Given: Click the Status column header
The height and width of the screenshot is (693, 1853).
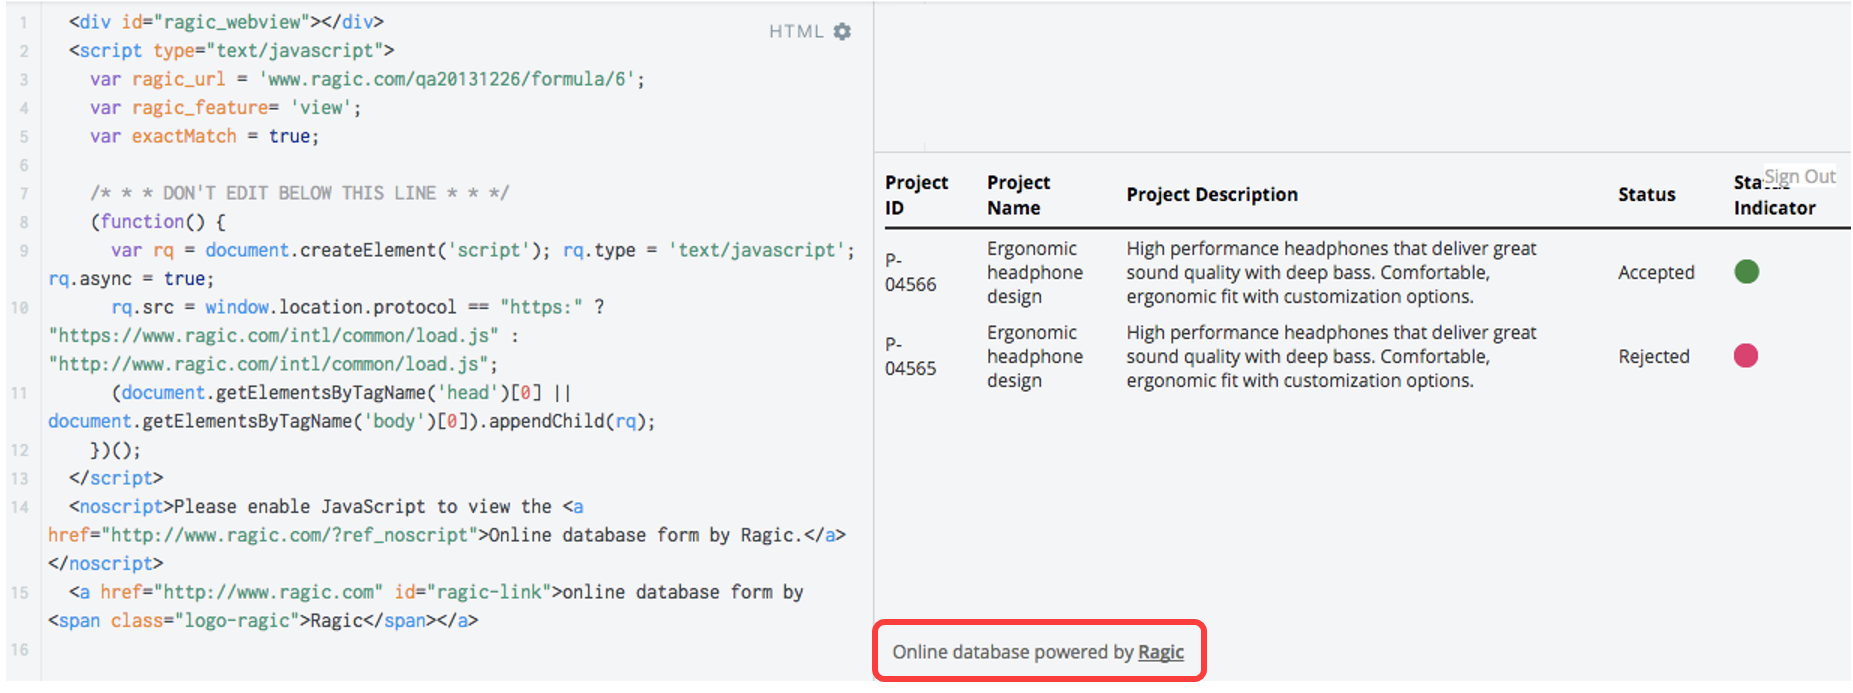Looking at the screenshot, I should pyautogui.click(x=1646, y=195).
